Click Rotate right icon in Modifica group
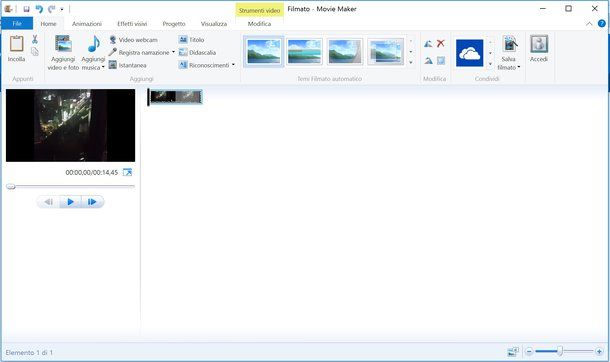This screenshot has width=610, height=362. (x=428, y=61)
